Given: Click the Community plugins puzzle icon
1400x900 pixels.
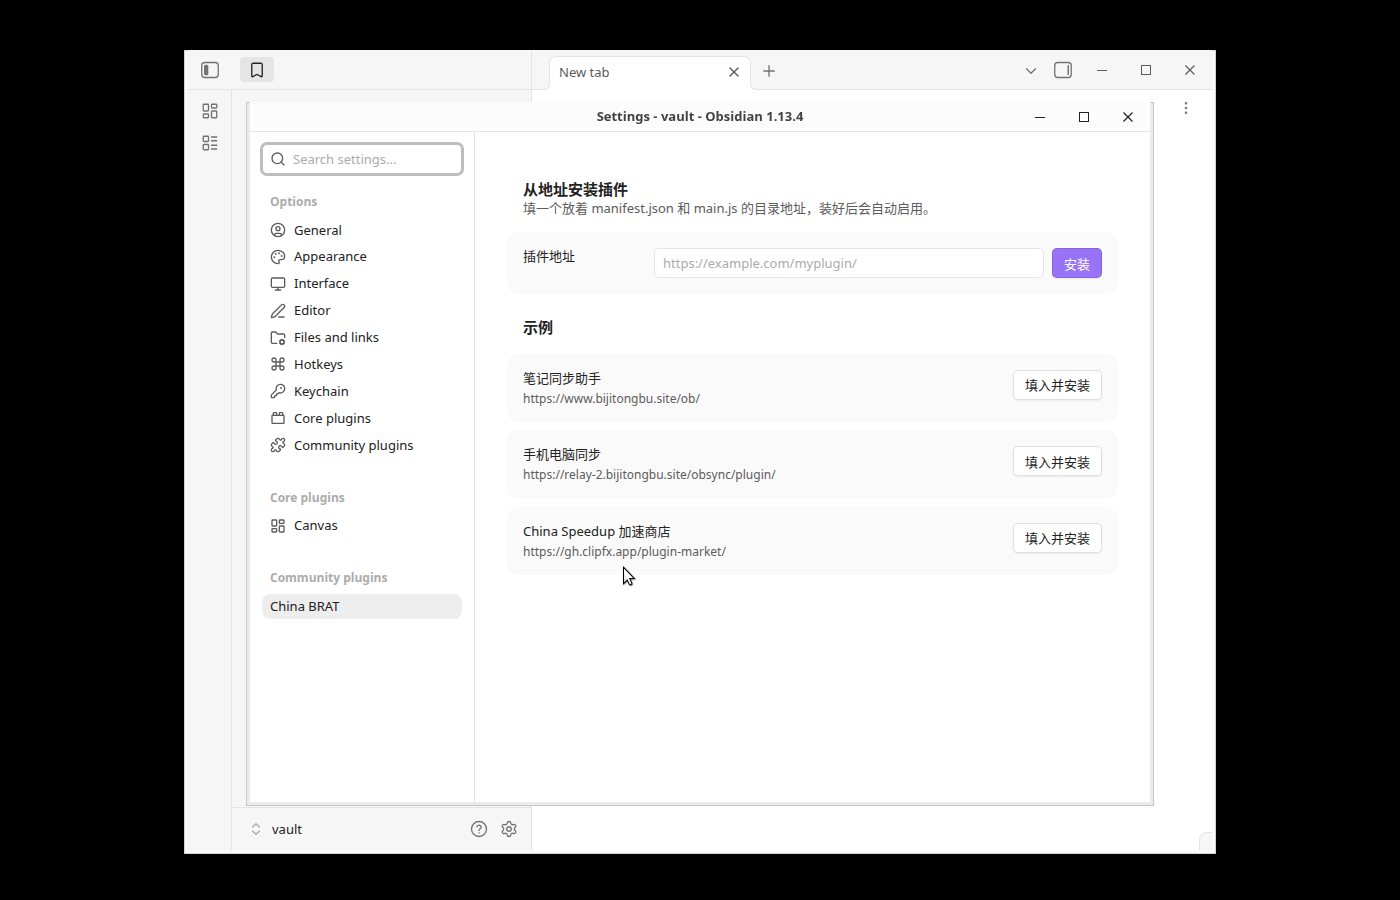Looking at the screenshot, I should tap(278, 446).
